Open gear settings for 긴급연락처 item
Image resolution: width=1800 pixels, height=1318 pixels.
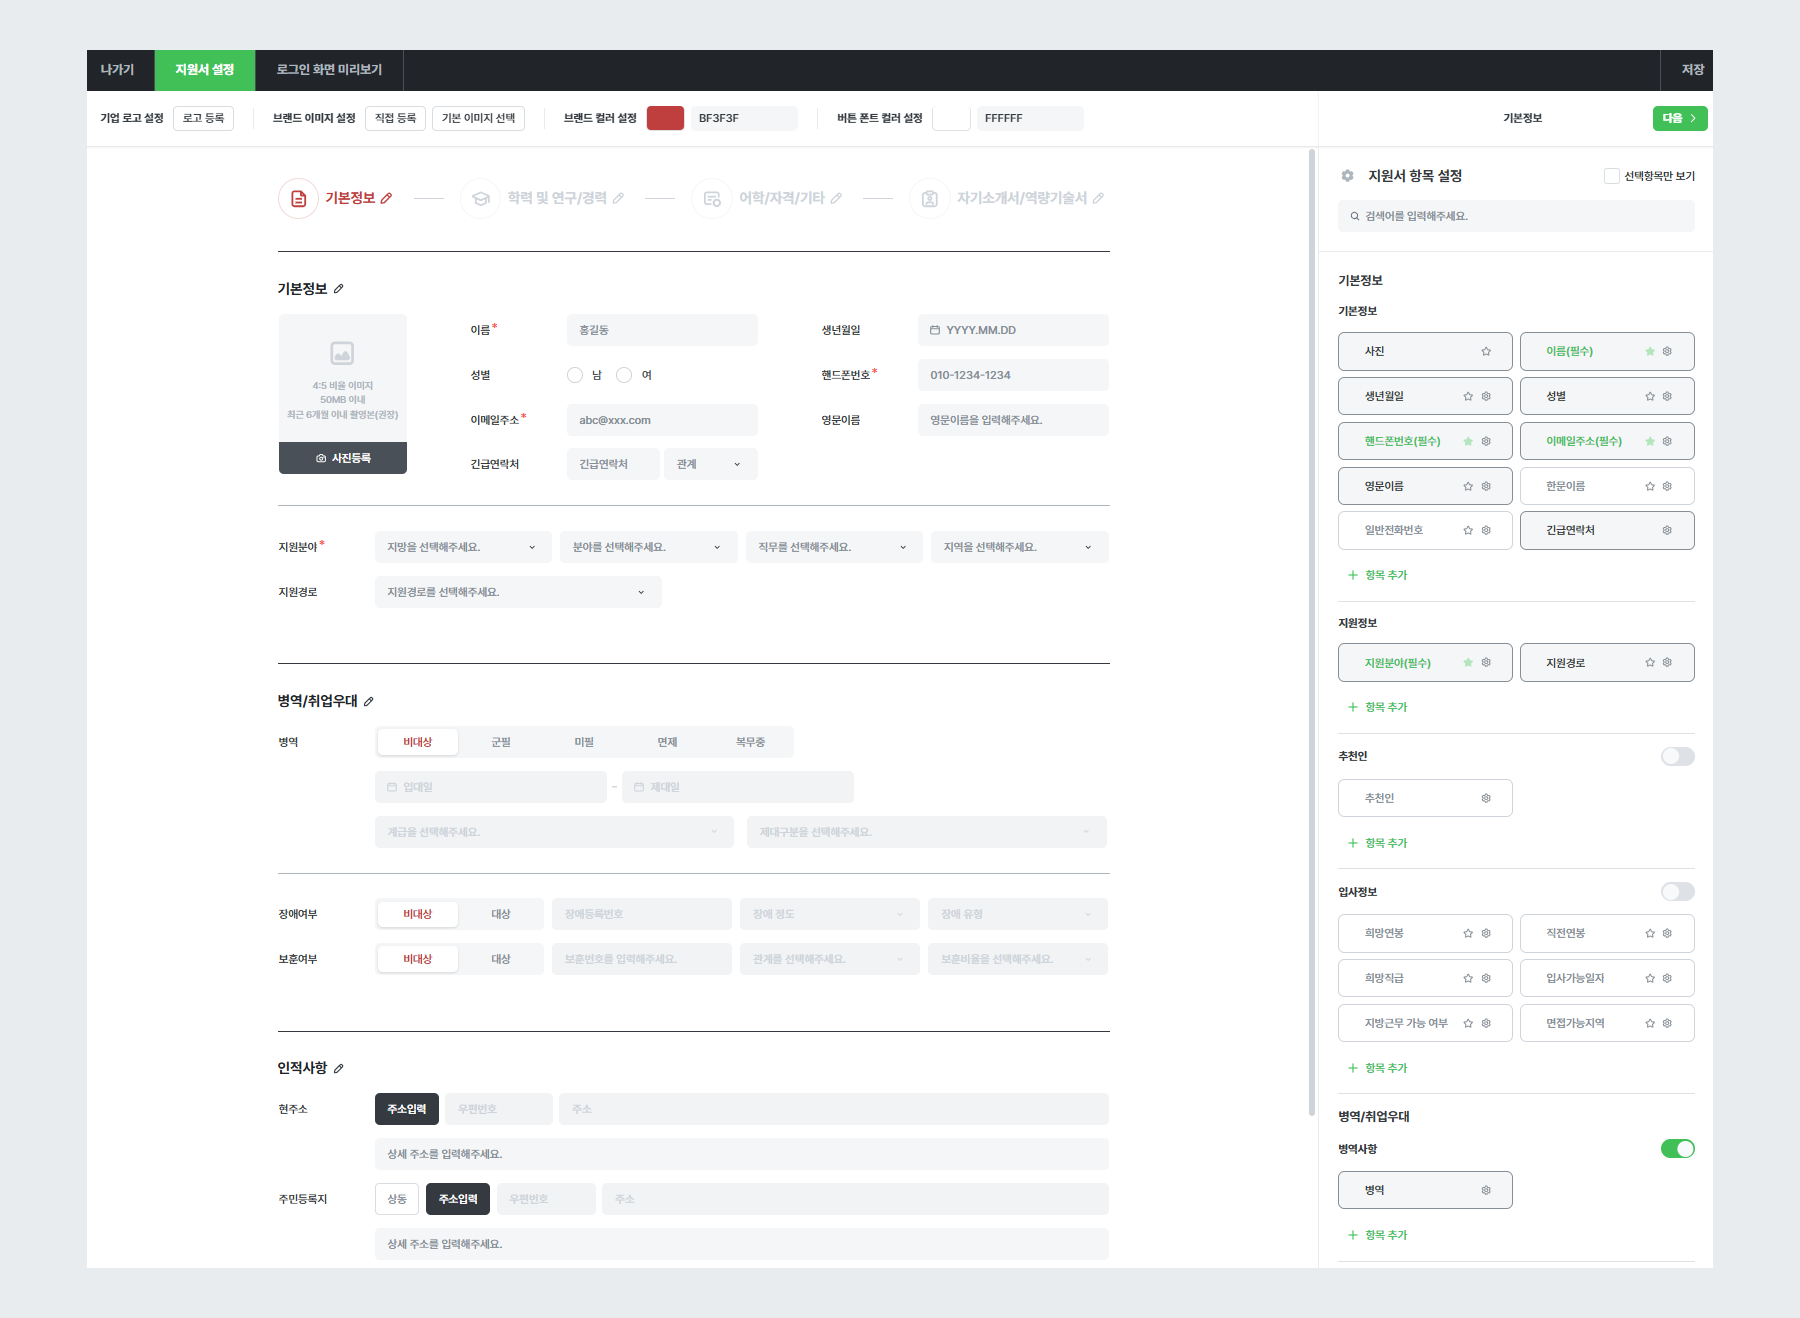(x=1667, y=530)
